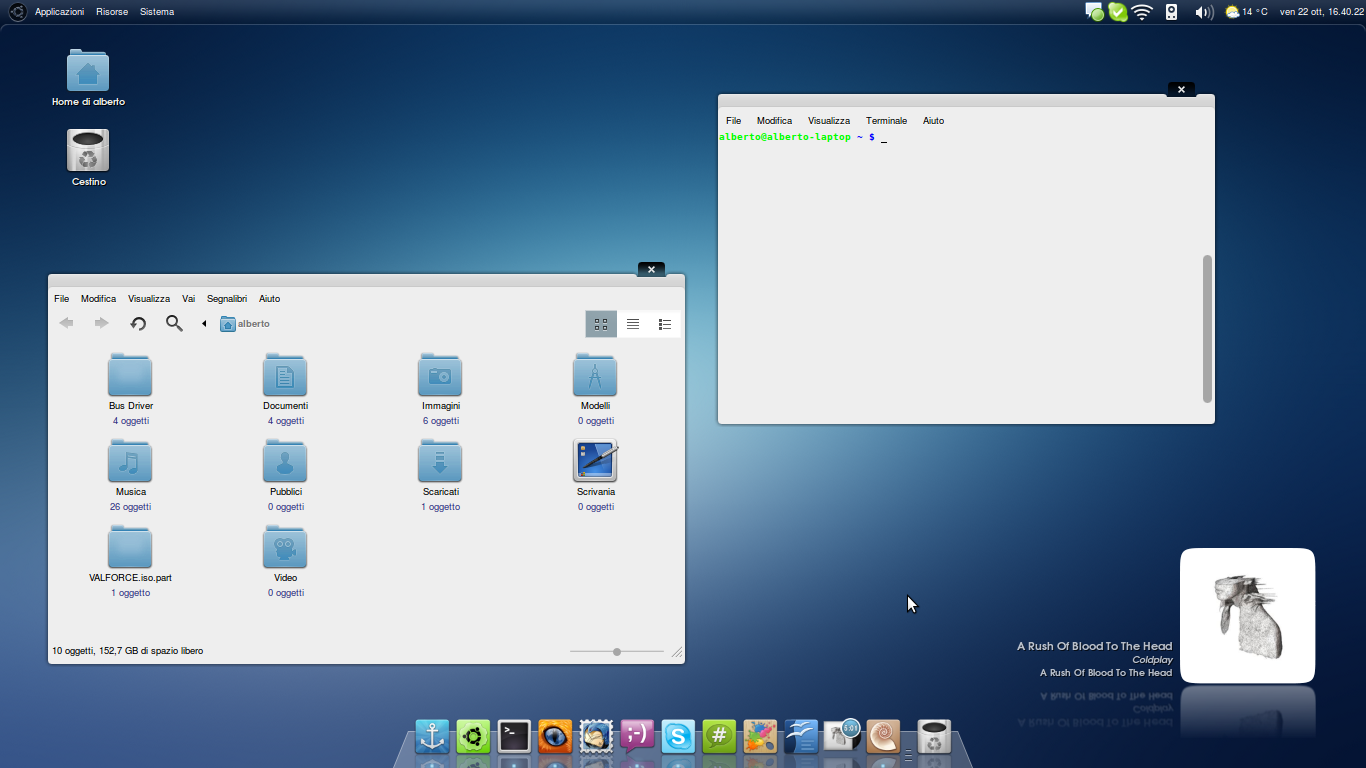Open the Cestino trash desktop icon
Image resolution: width=1366 pixels, height=768 pixels.
pyautogui.click(x=88, y=152)
